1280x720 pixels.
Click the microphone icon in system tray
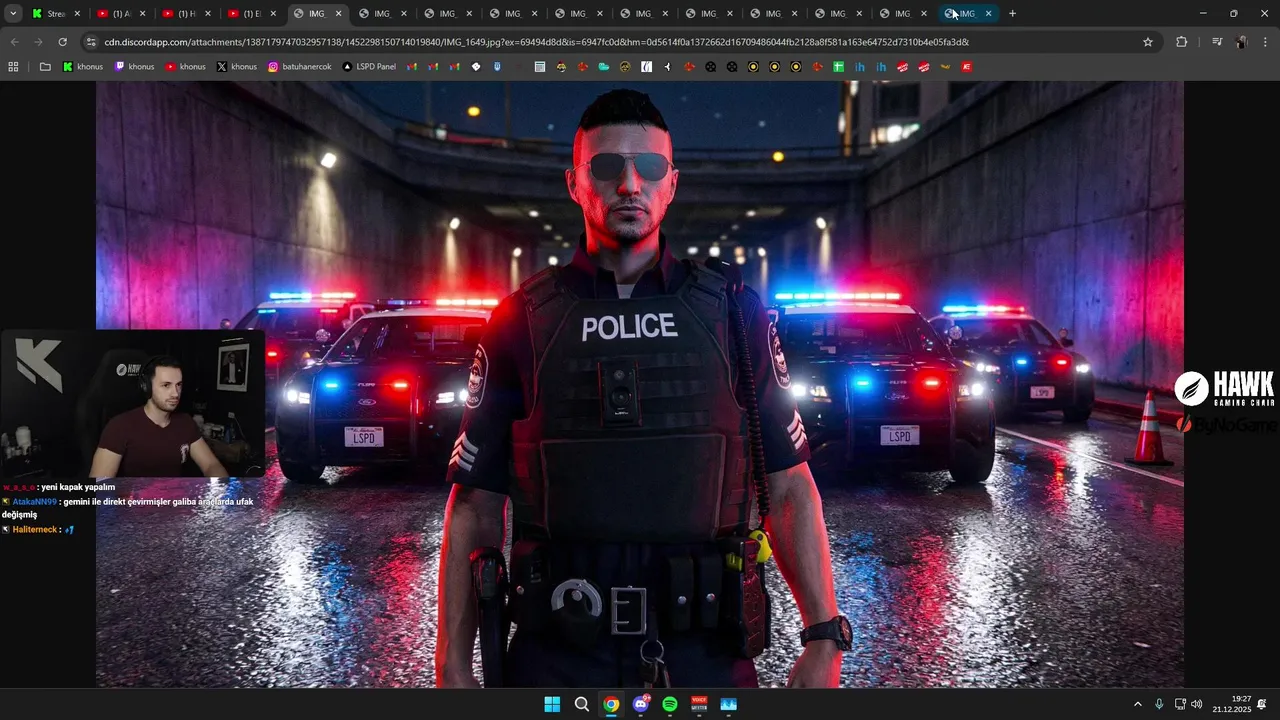pos(1159,704)
